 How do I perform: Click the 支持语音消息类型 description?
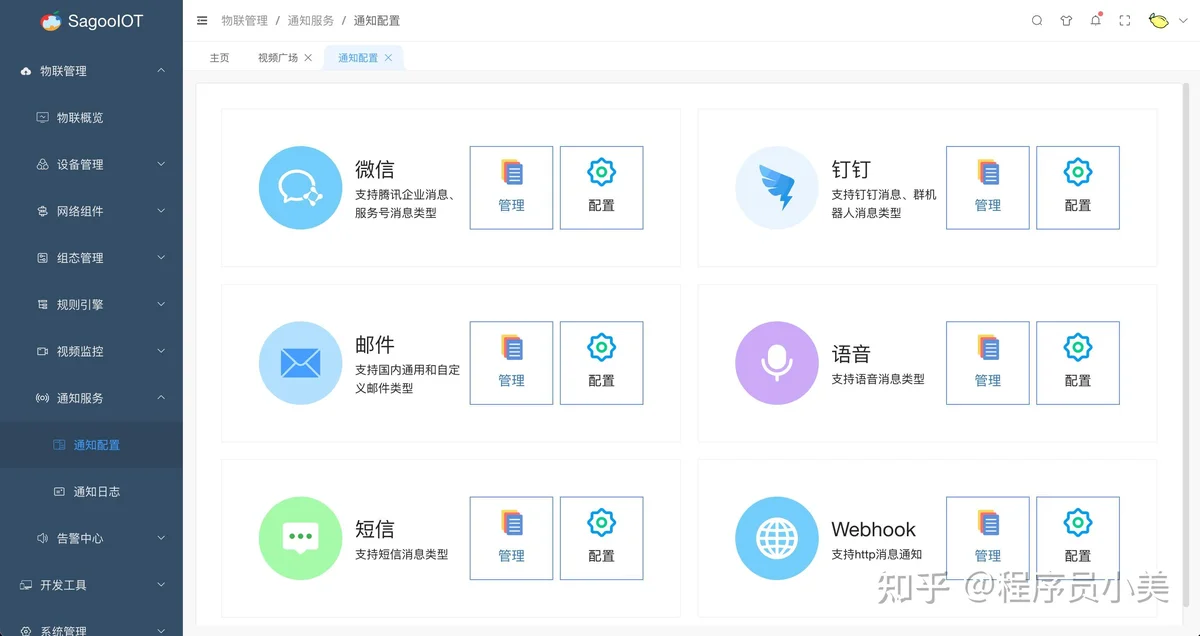click(878, 379)
